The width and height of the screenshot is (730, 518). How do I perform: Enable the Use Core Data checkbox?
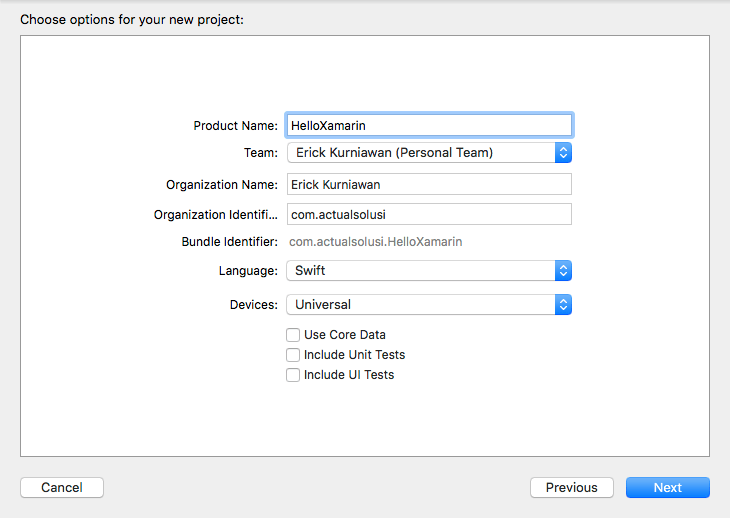[x=293, y=335]
